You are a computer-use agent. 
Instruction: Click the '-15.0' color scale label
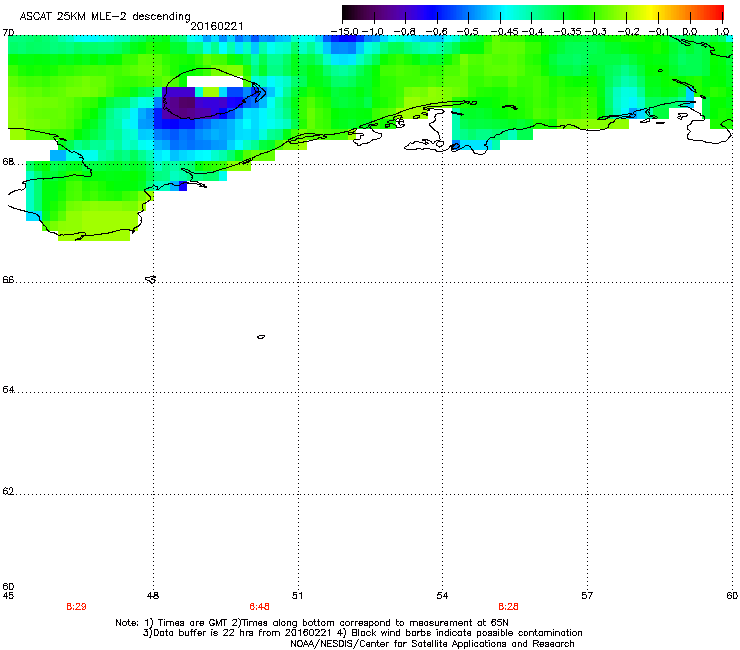click(345, 32)
